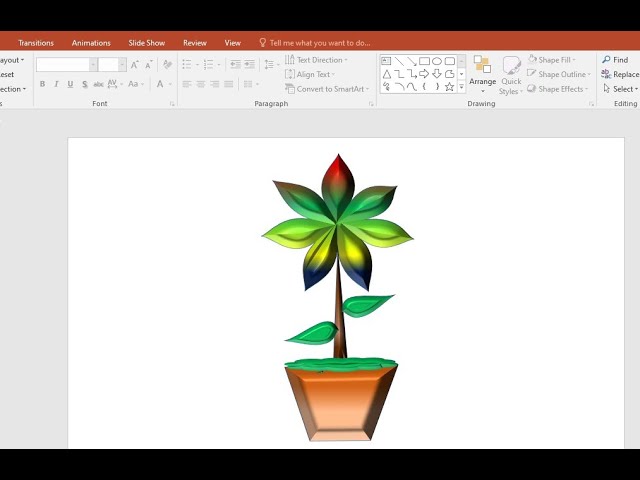This screenshot has width=640, height=480.
Task: Click Decrease Font Size icon
Action: (149, 64)
